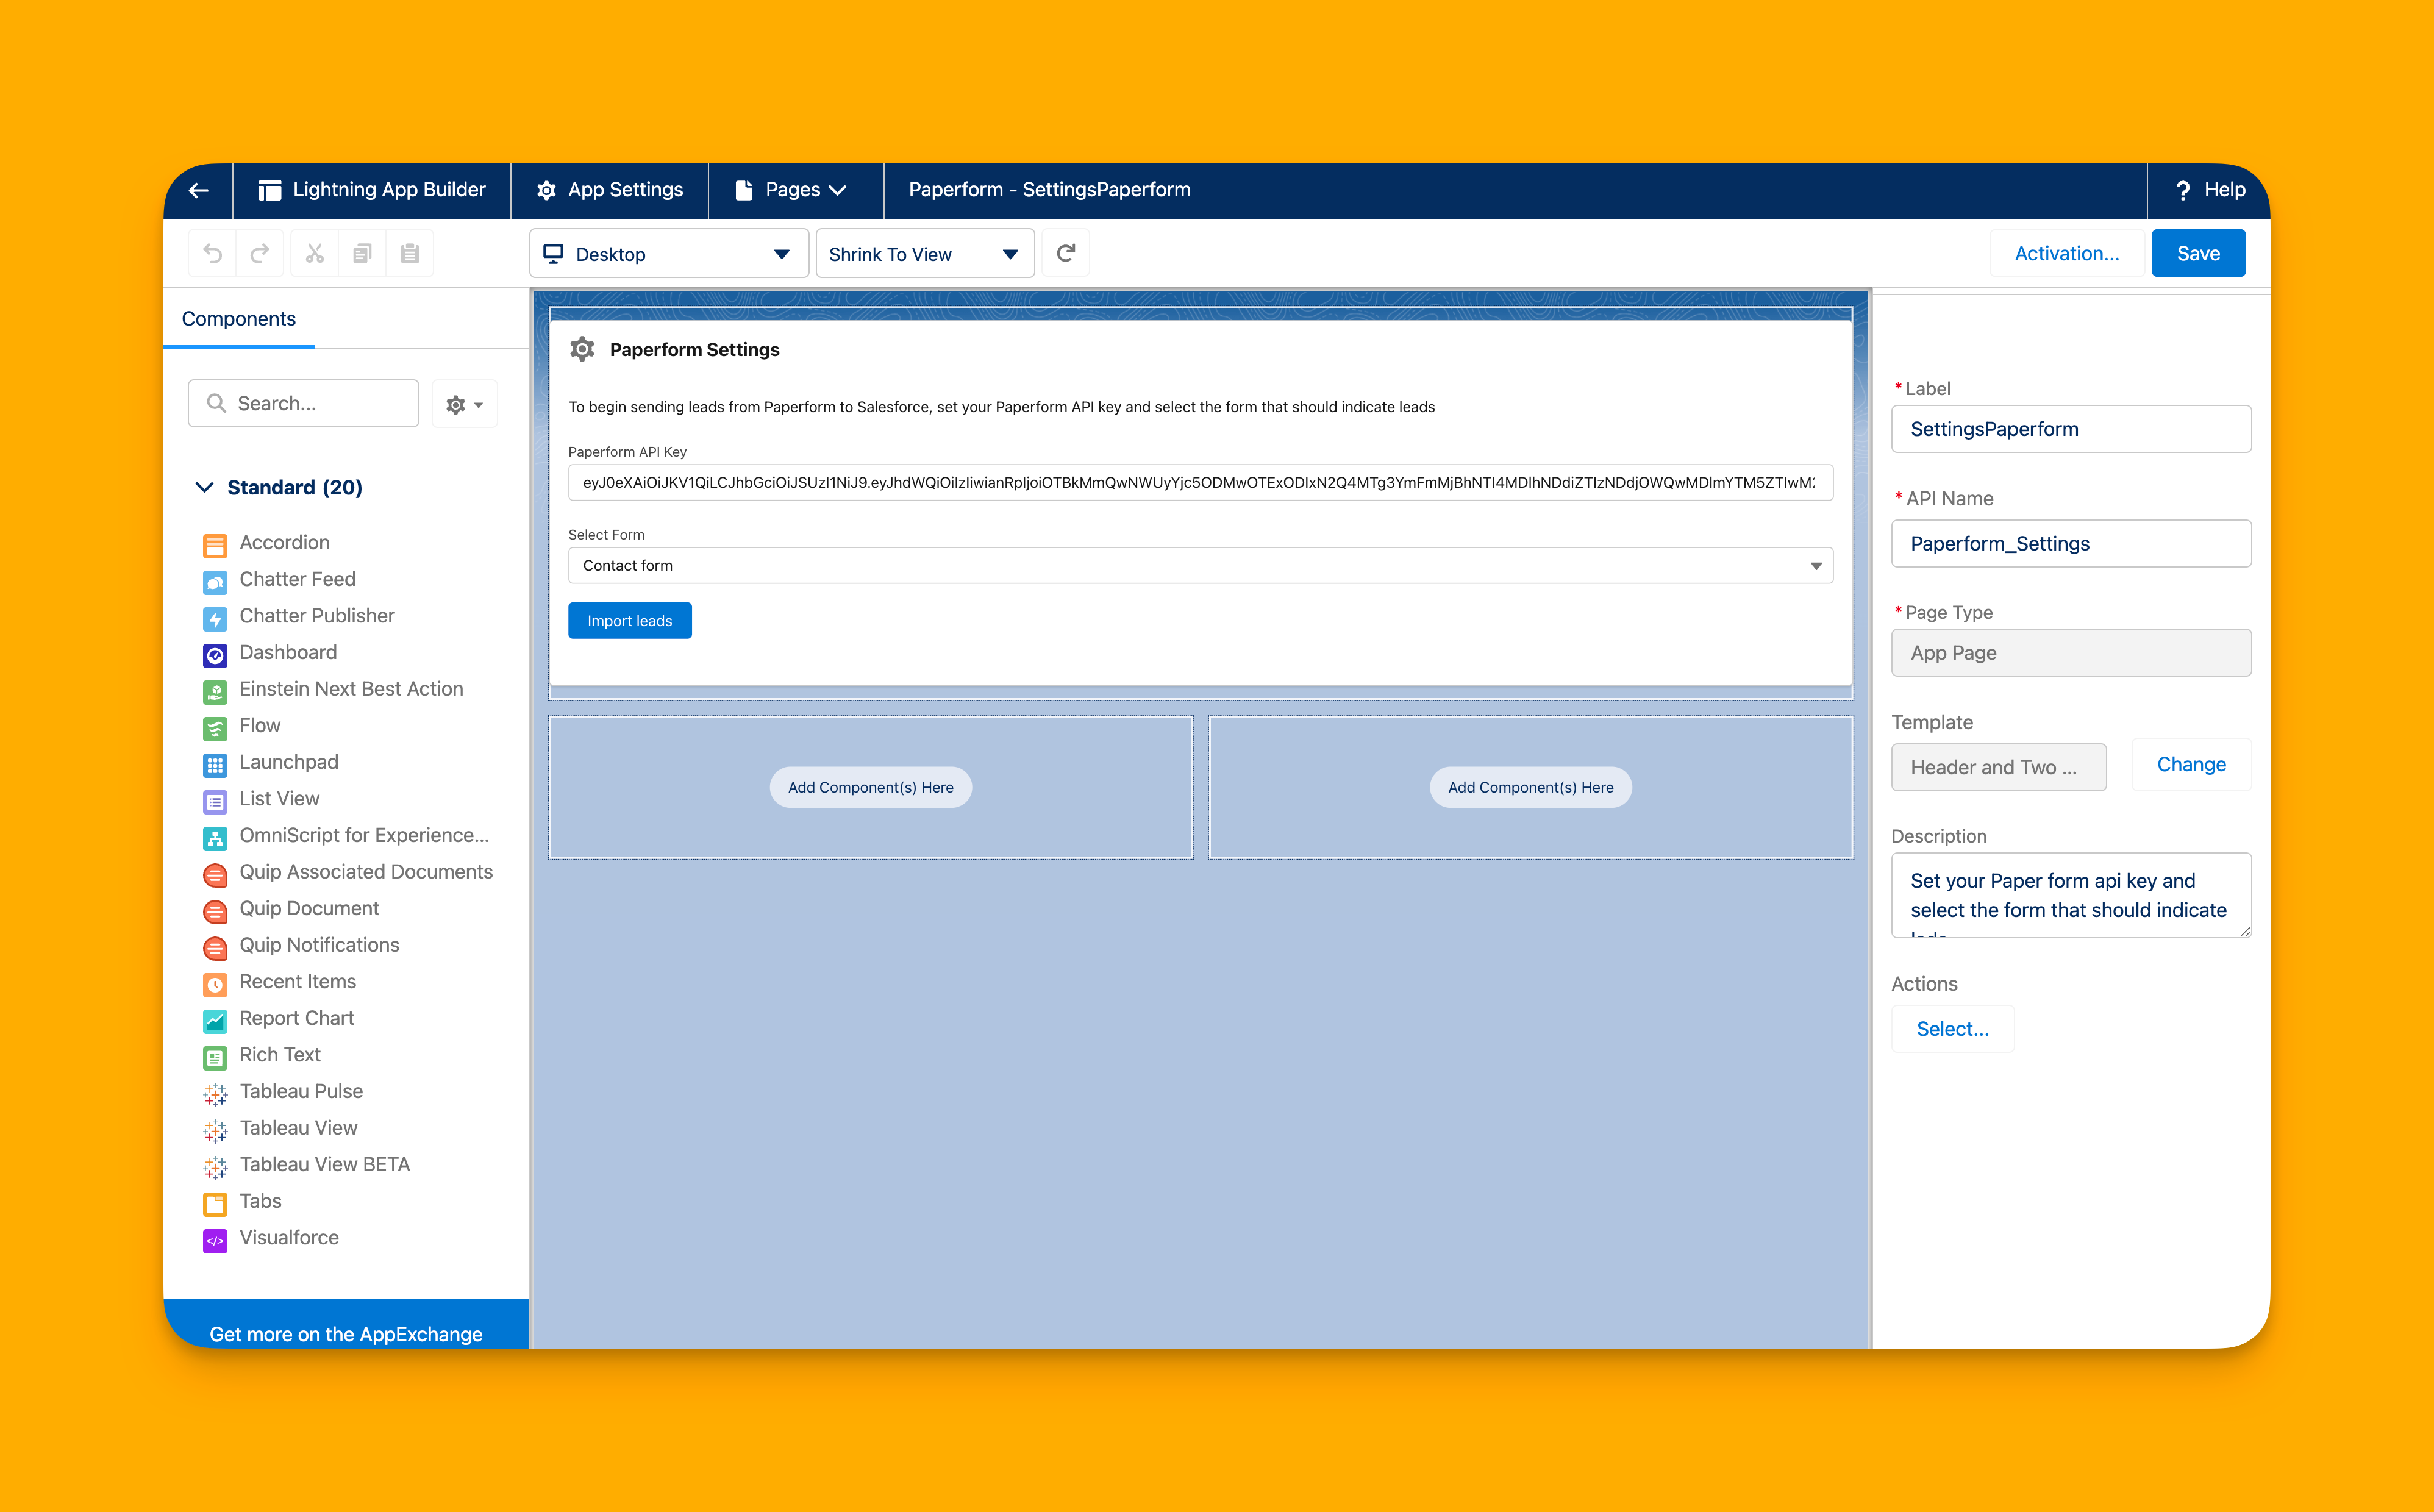The height and width of the screenshot is (1512, 2434).
Task: Open the Shrink To View dropdown
Action: 924,254
